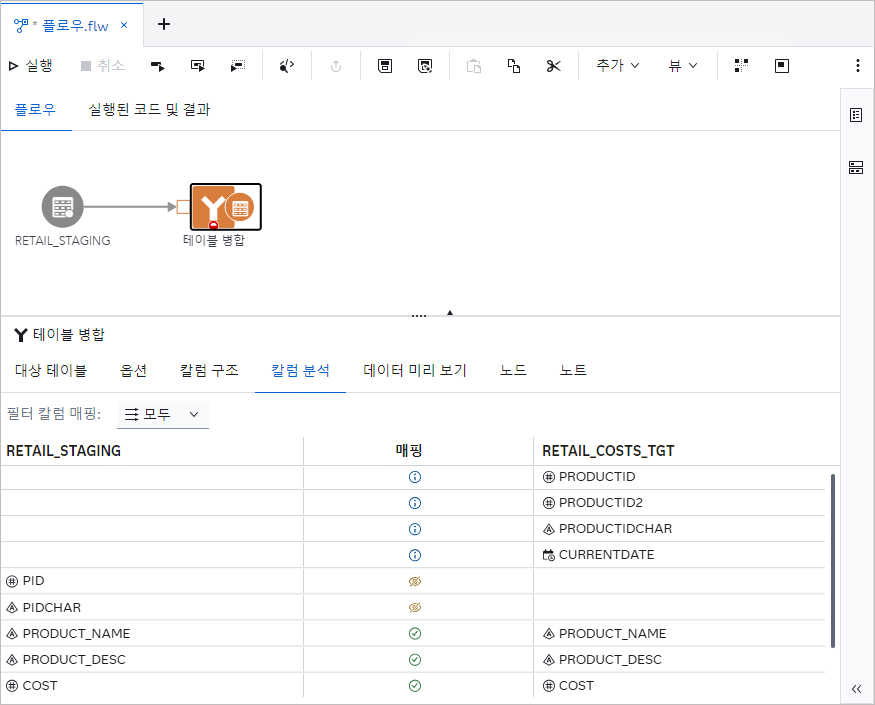Click the copy icon in toolbar
Screen dimensions: 875x705
pyautogui.click(x=514, y=66)
